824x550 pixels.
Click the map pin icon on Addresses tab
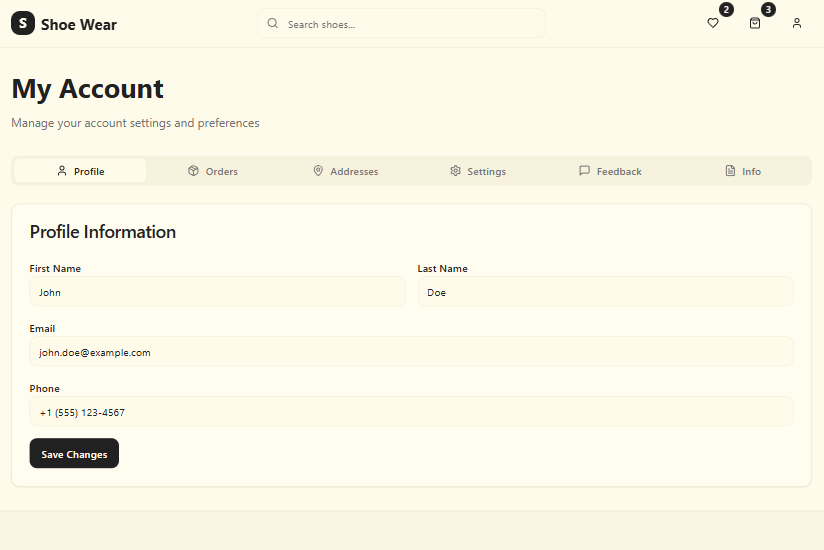tap(318, 171)
